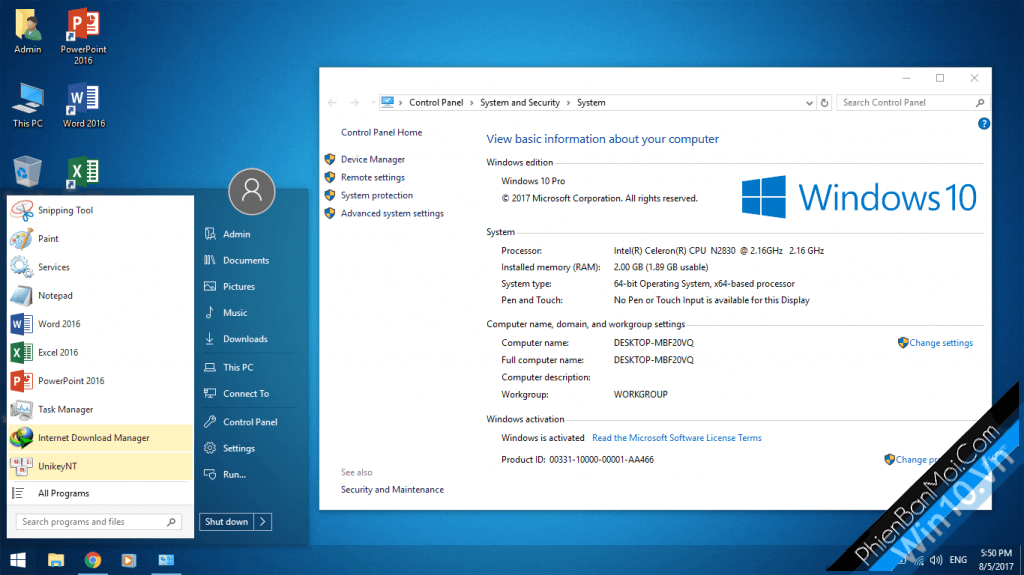Click Control Panel breadcrumb in address bar

coord(436,103)
